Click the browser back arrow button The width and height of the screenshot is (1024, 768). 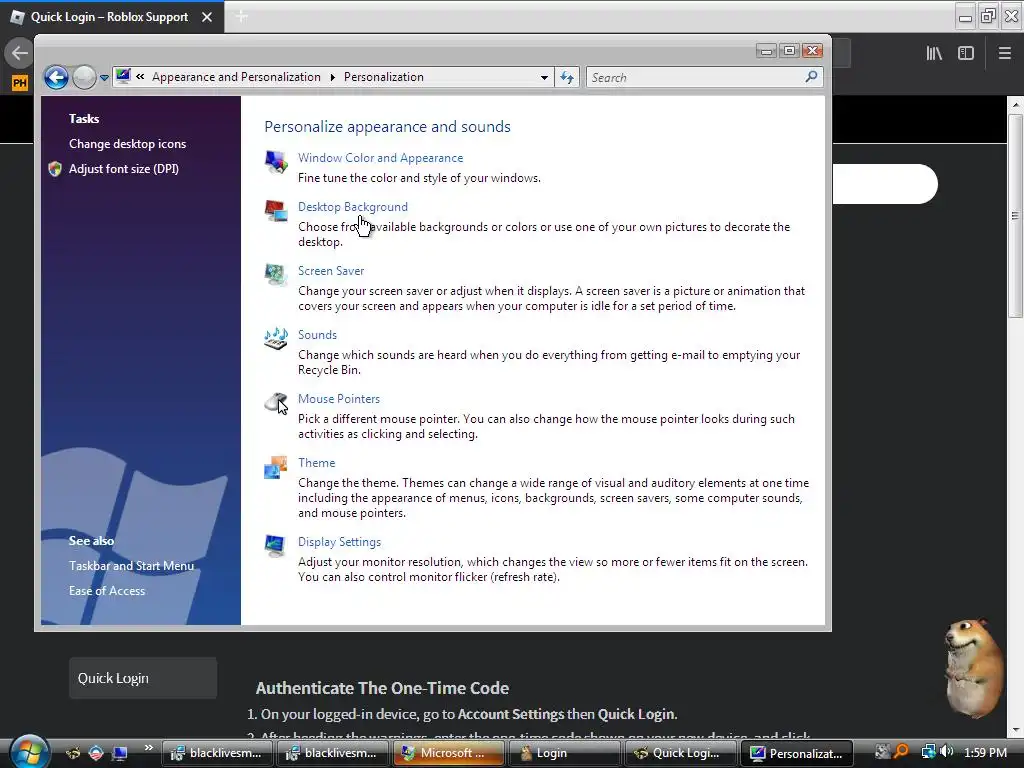click(x=19, y=53)
